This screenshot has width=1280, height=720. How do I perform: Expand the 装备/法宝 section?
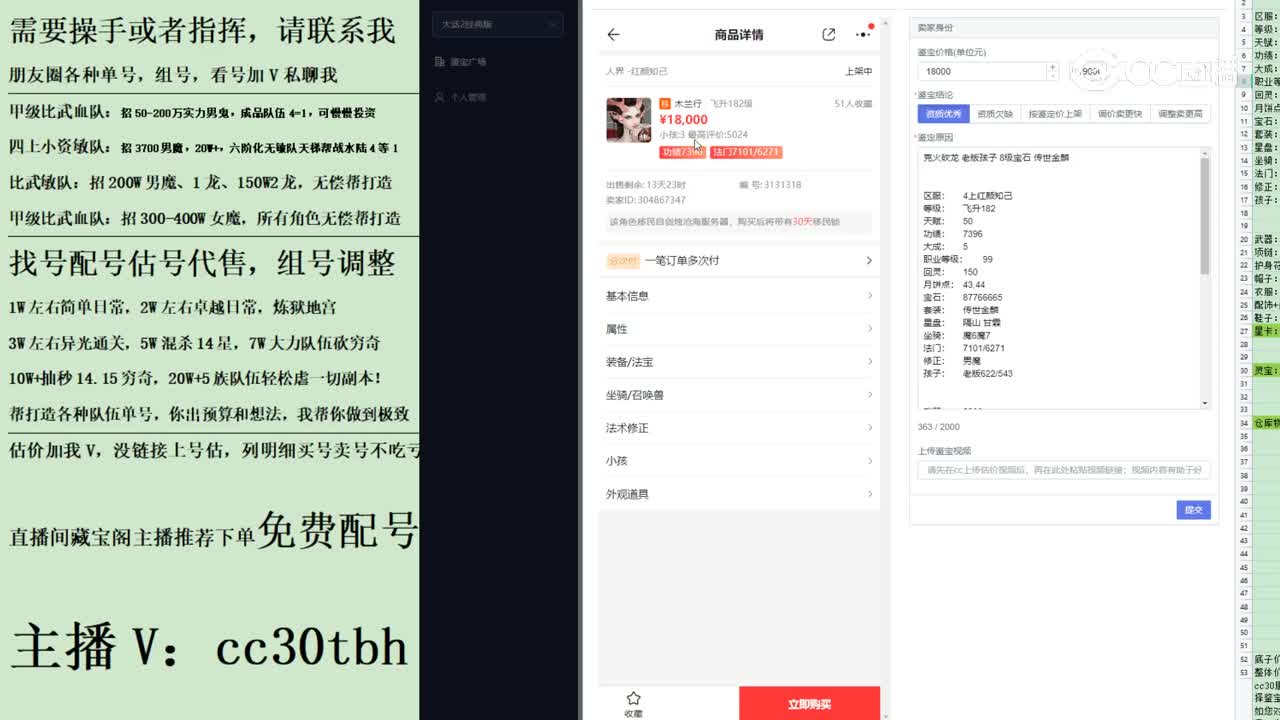click(738, 362)
